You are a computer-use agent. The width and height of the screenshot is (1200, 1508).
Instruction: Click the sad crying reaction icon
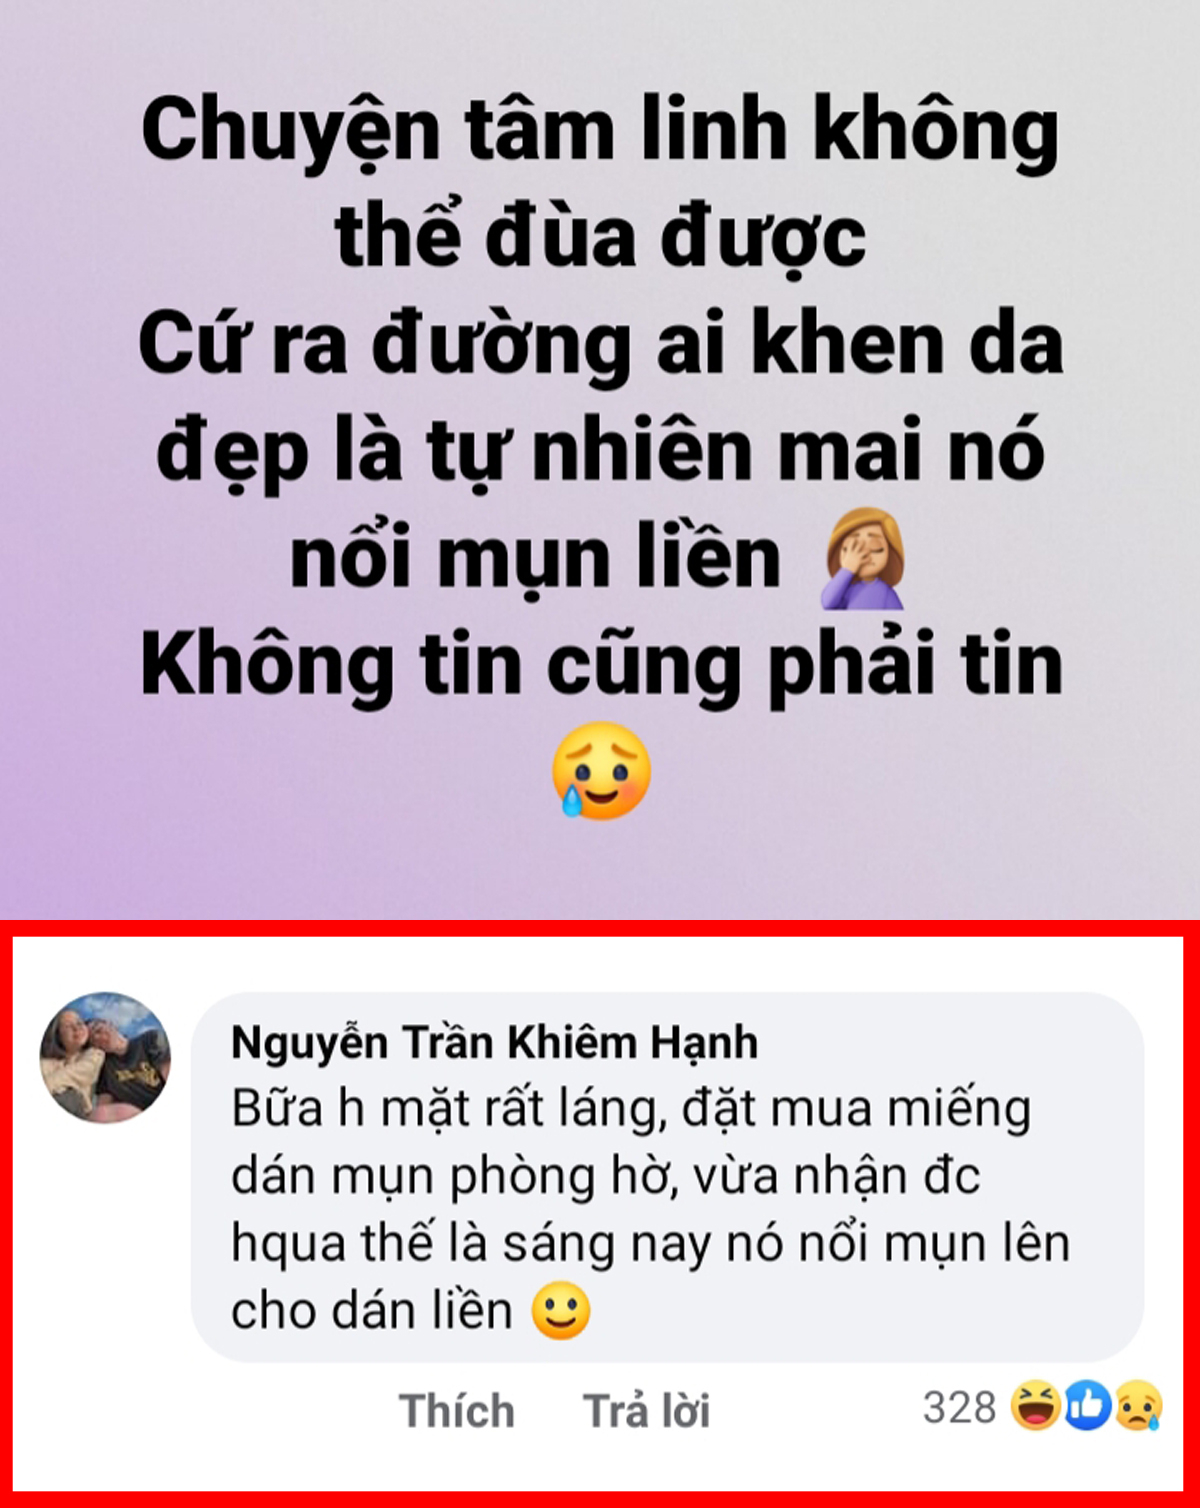1138,1405
